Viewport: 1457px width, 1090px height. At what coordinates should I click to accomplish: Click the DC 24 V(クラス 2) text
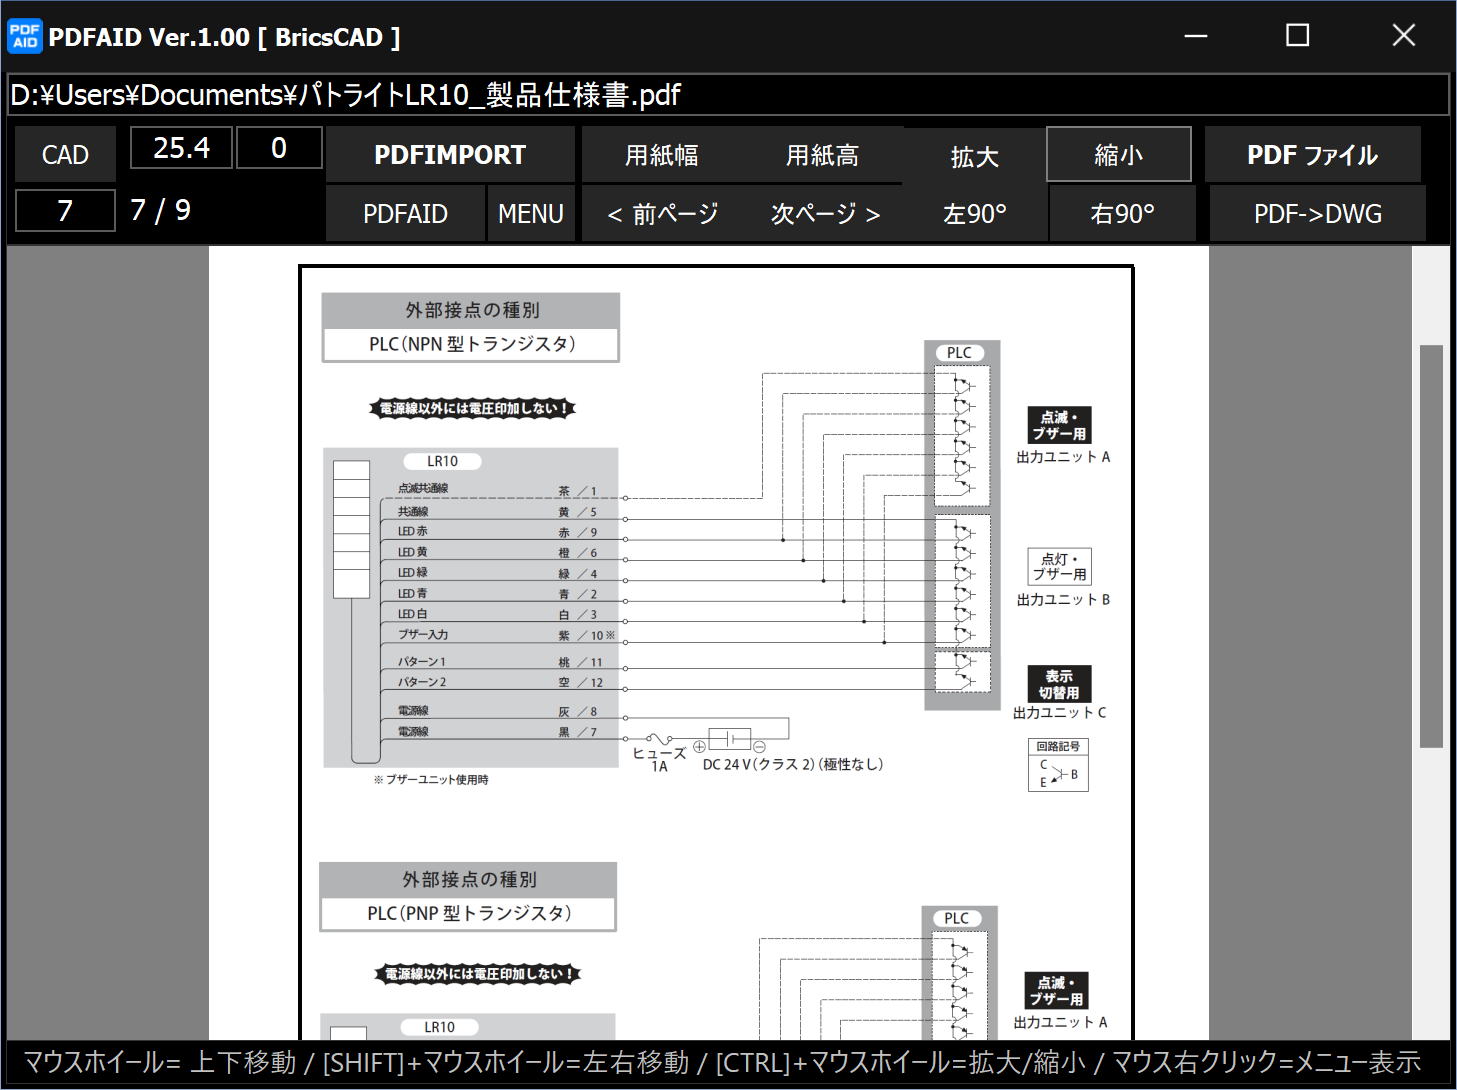[x=759, y=764]
